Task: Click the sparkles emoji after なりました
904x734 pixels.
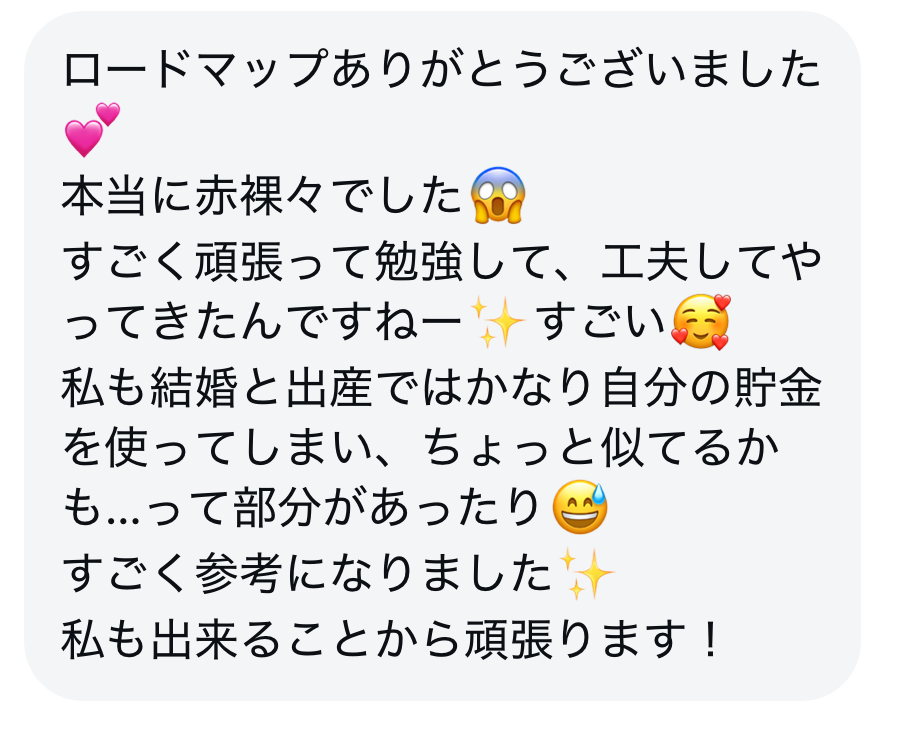Action: point(586,574)
